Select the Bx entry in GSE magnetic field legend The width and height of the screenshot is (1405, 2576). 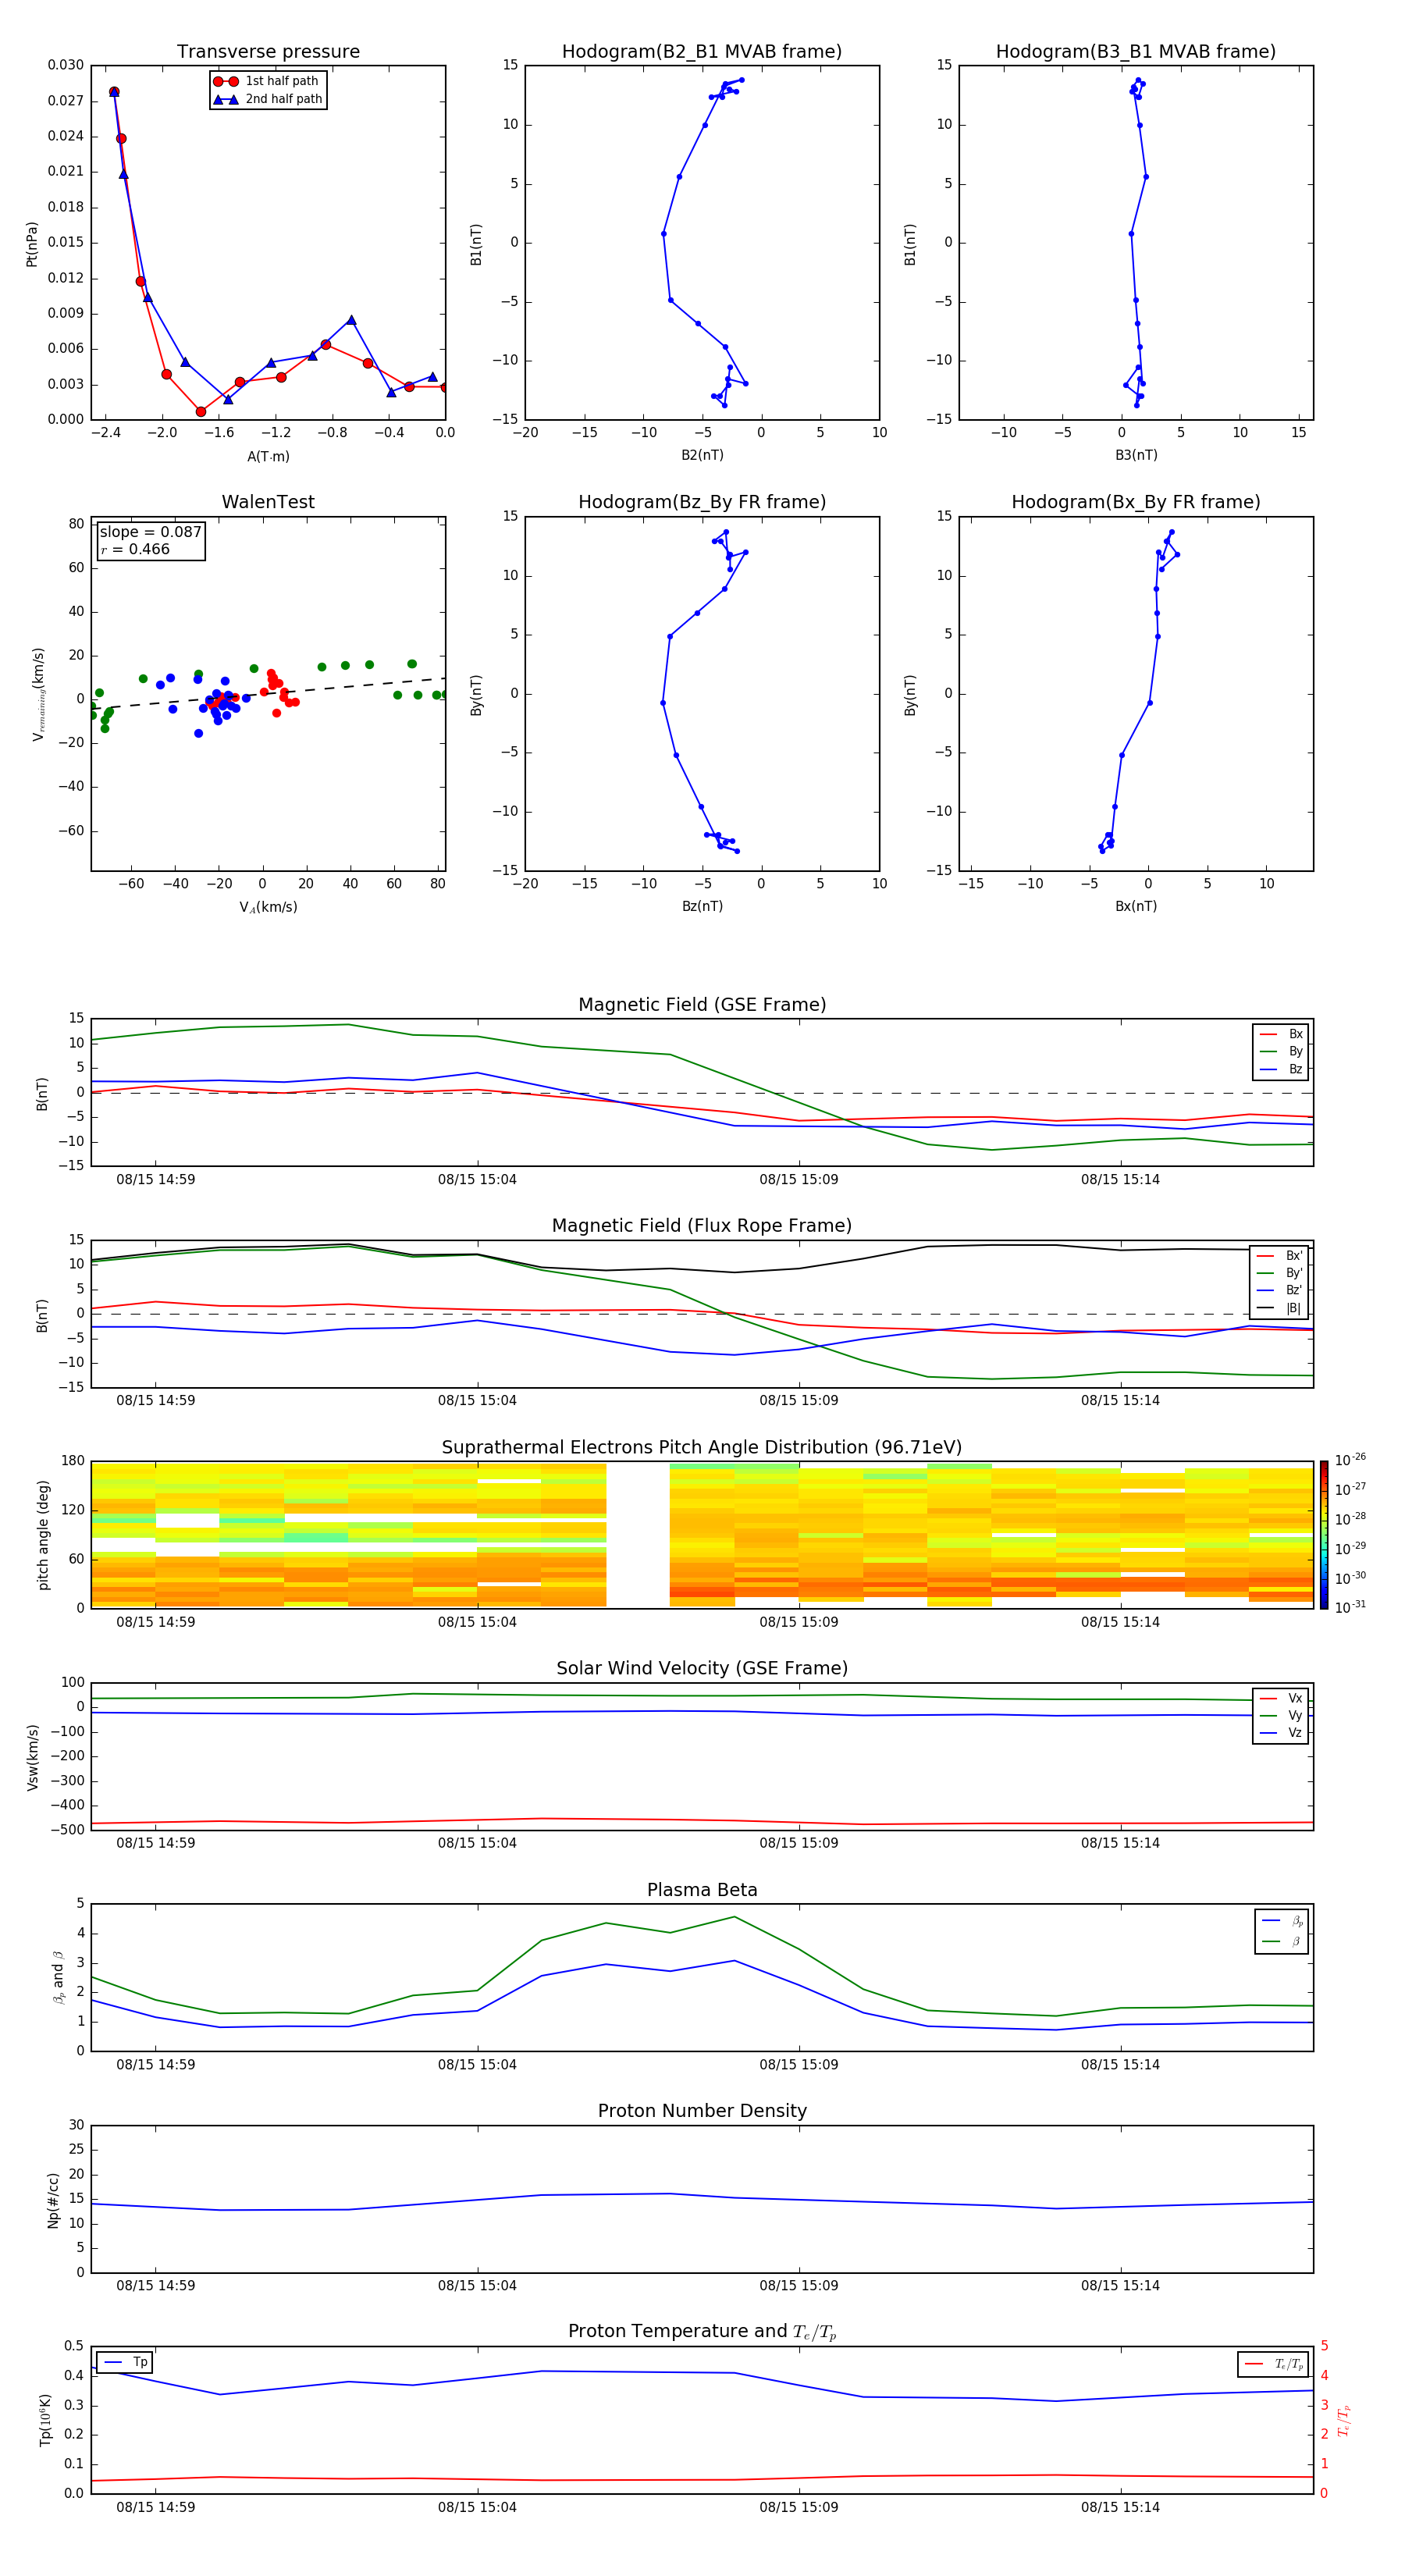[1282, 1034]
